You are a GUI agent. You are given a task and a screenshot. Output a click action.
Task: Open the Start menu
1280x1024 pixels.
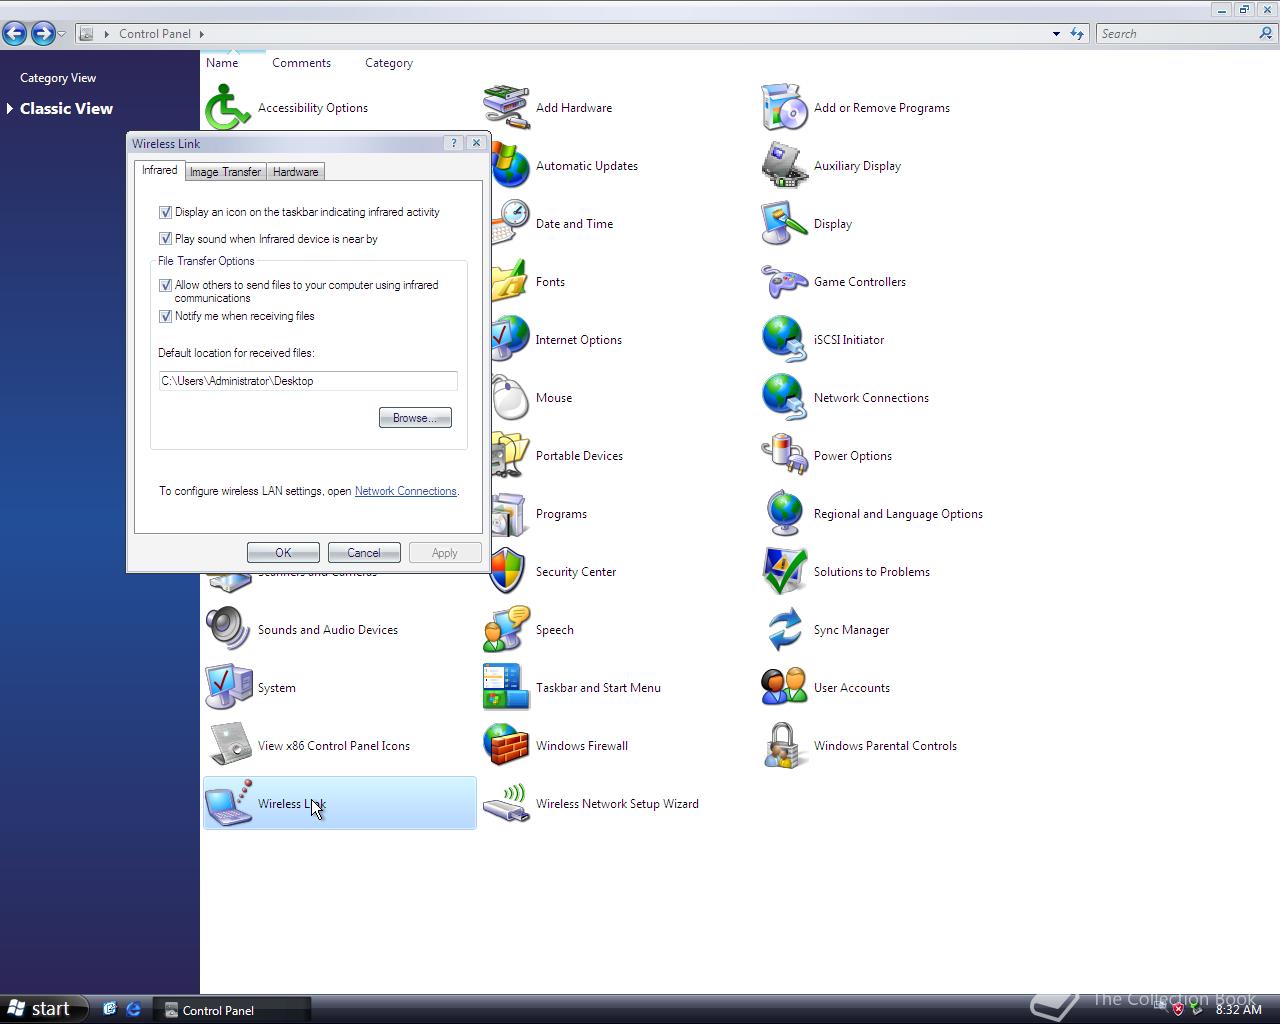[44, 1009]
